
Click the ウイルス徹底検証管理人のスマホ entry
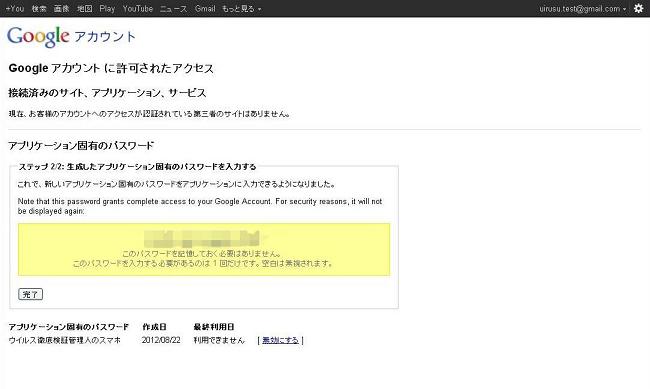pos(65,340)
